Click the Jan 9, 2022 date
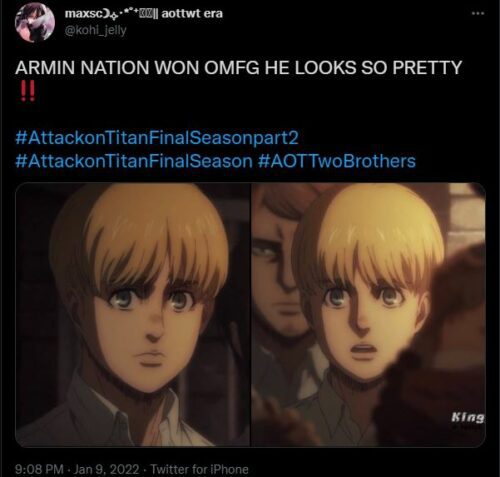 106,469
